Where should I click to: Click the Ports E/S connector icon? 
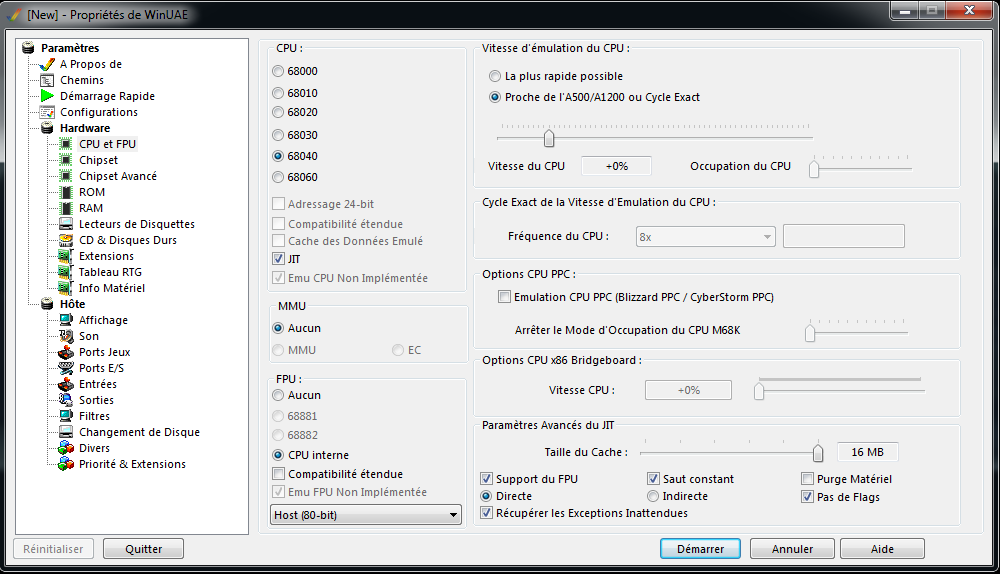click(x=66, y=368)
